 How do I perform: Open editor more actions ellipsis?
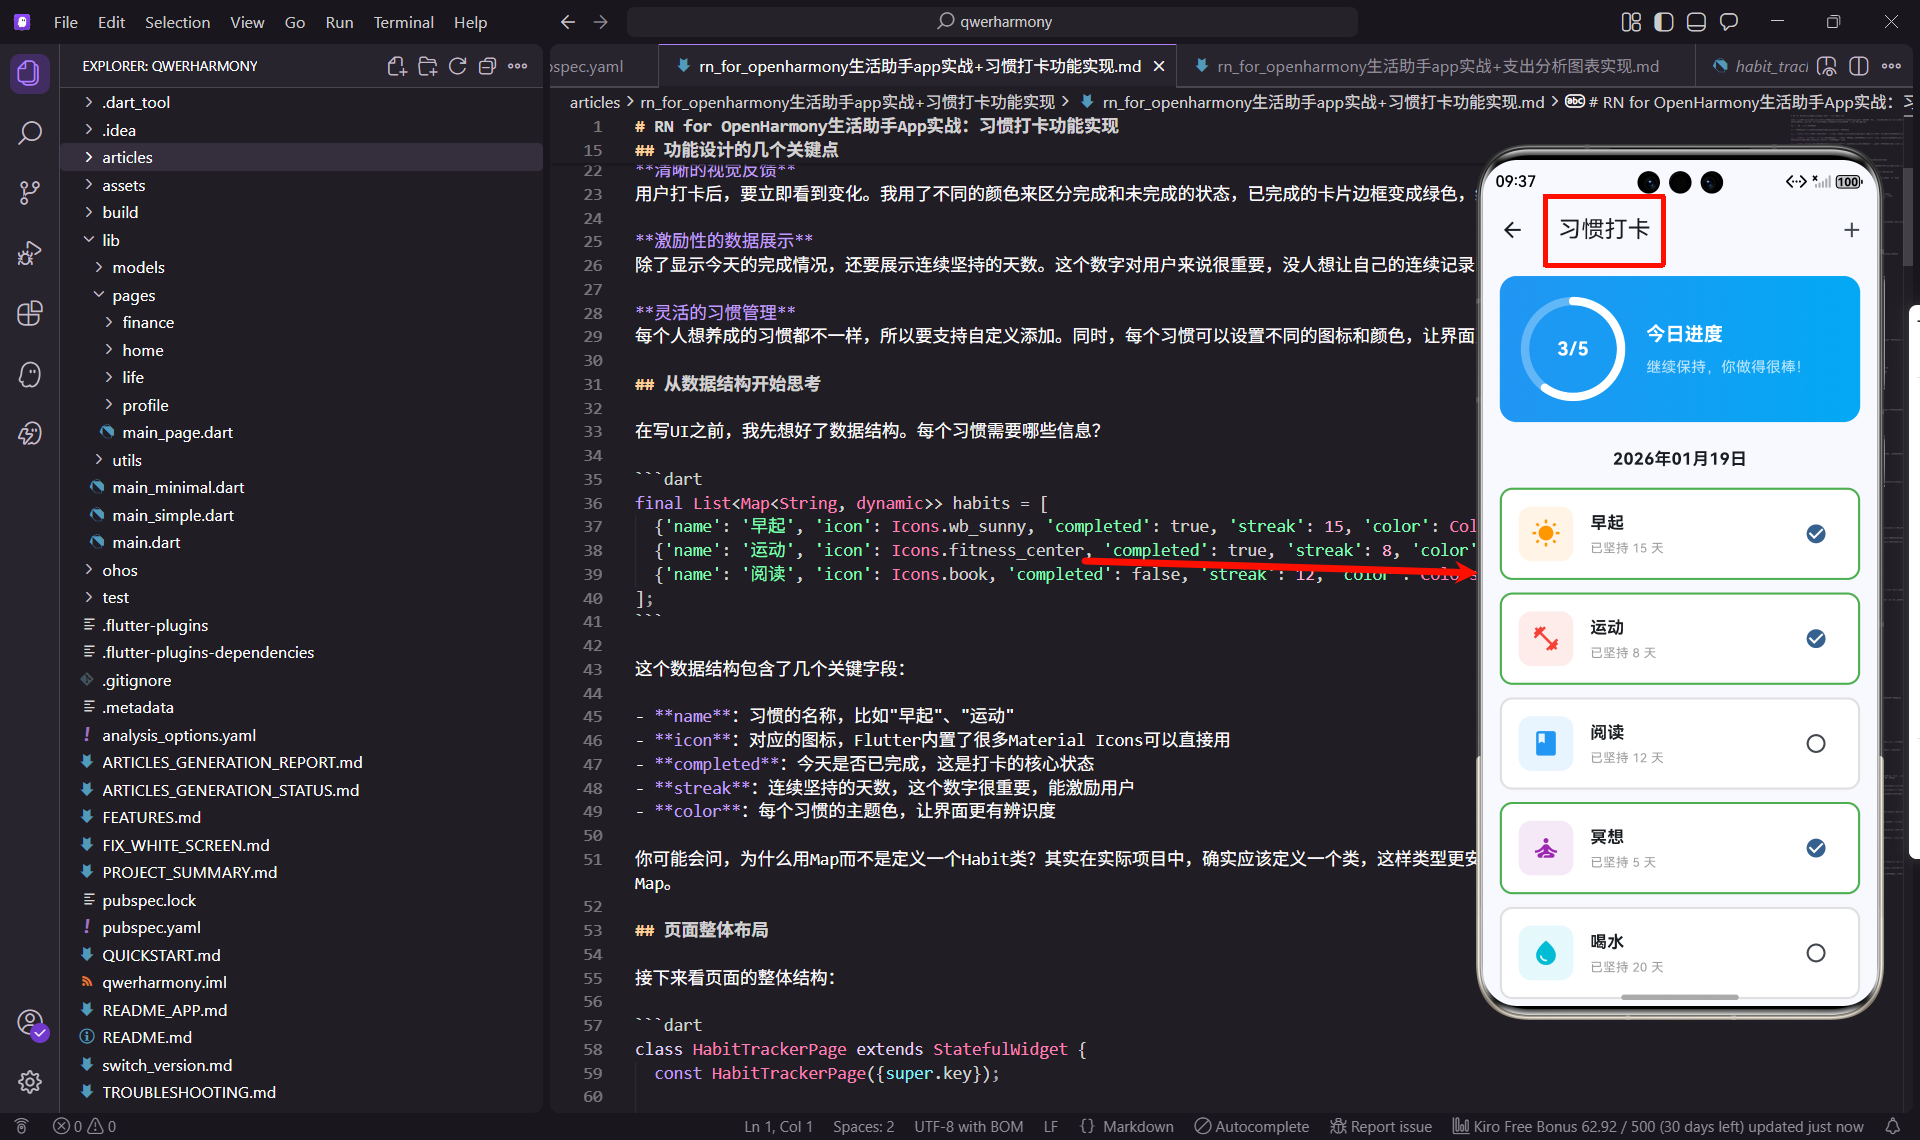(1891, 66)
